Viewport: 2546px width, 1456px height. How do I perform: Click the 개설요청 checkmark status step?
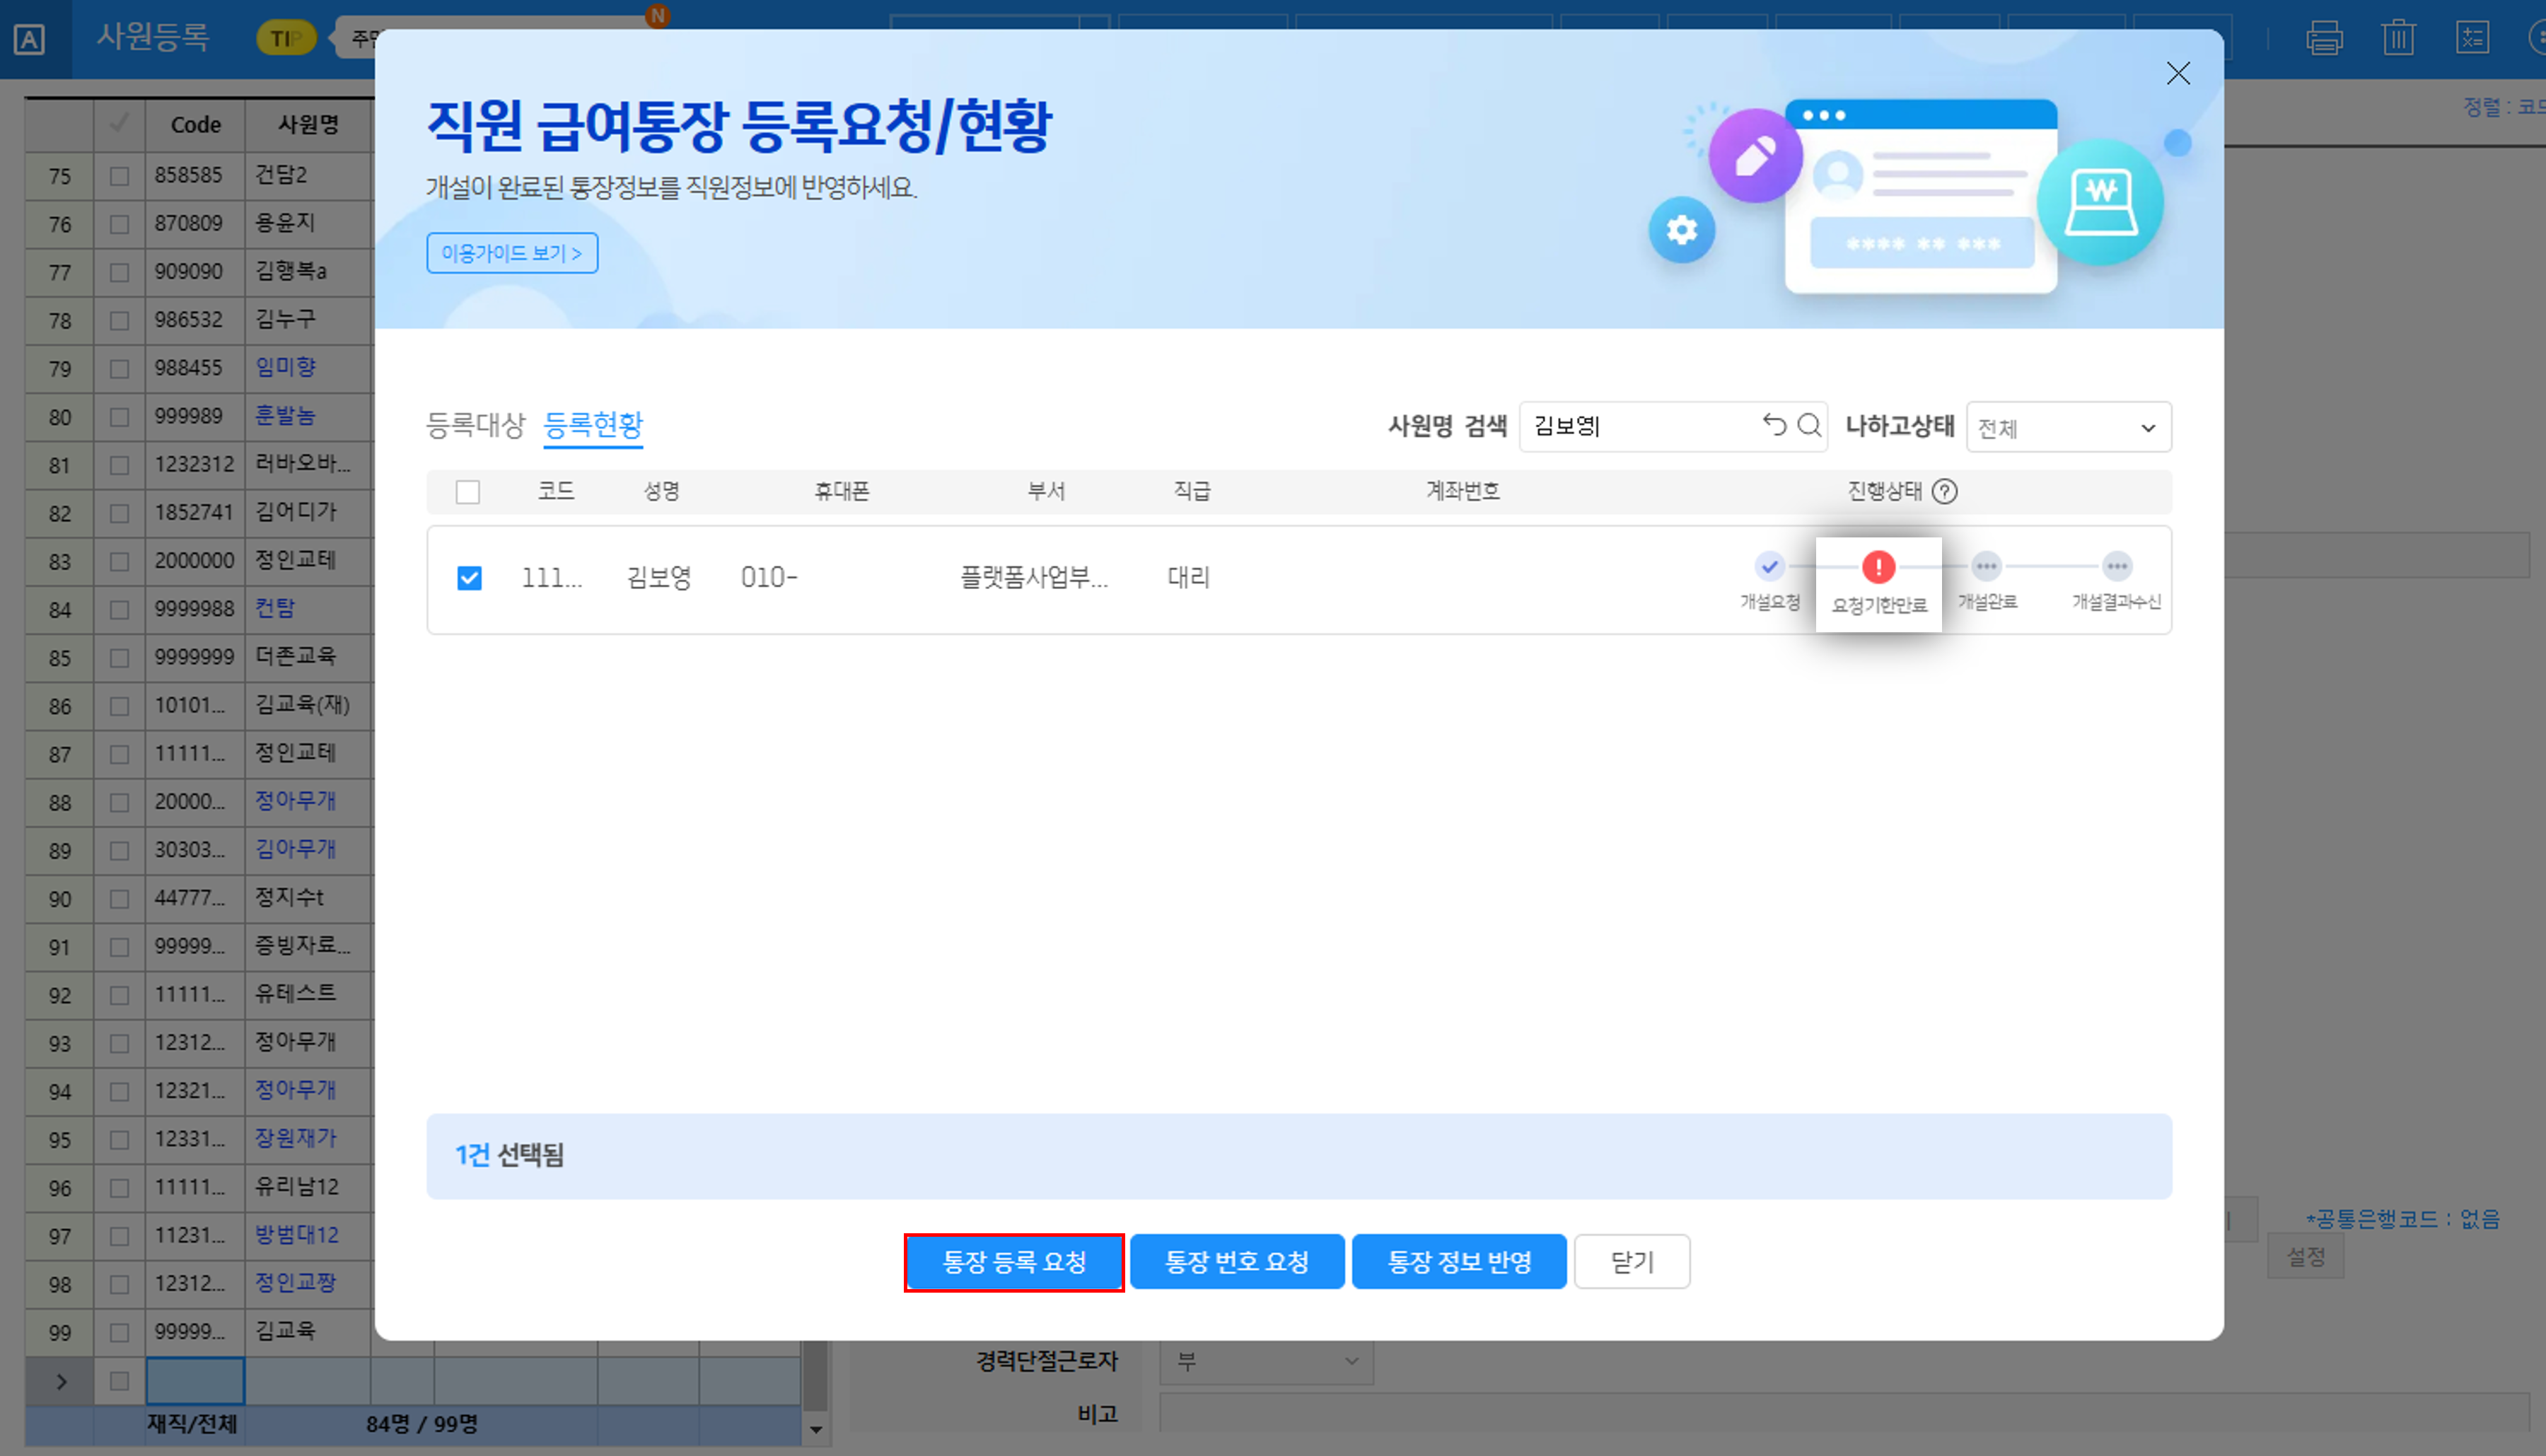pos(1769,566)
